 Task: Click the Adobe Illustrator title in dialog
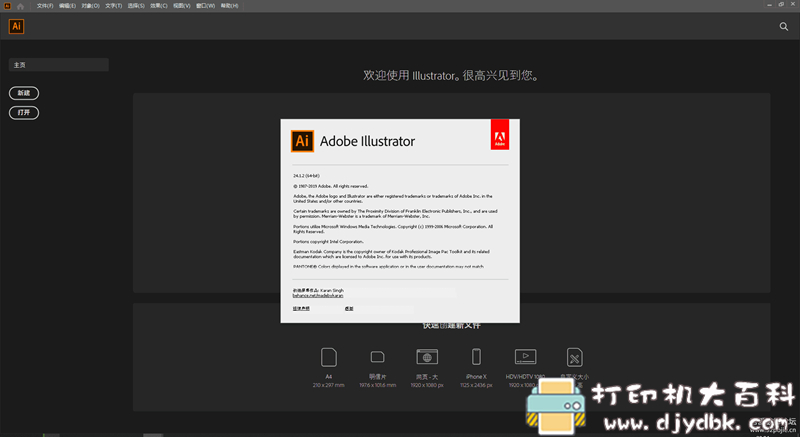[367, 141]
